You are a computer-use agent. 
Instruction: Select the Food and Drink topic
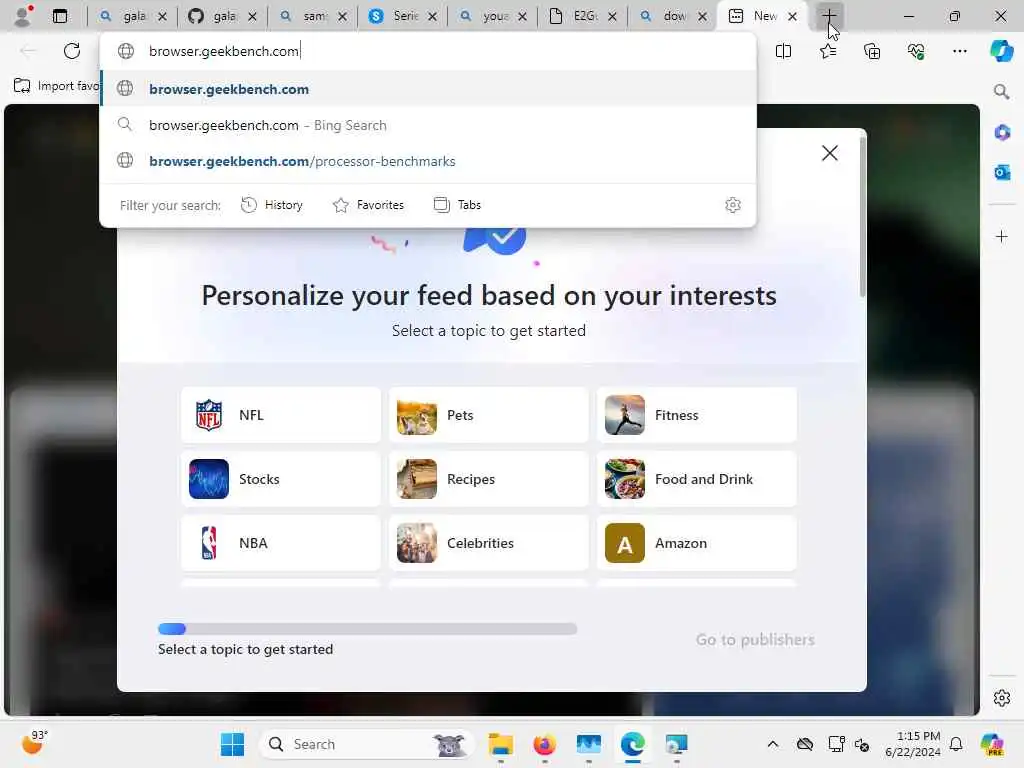pyautogui.click(x=697, y=479)
